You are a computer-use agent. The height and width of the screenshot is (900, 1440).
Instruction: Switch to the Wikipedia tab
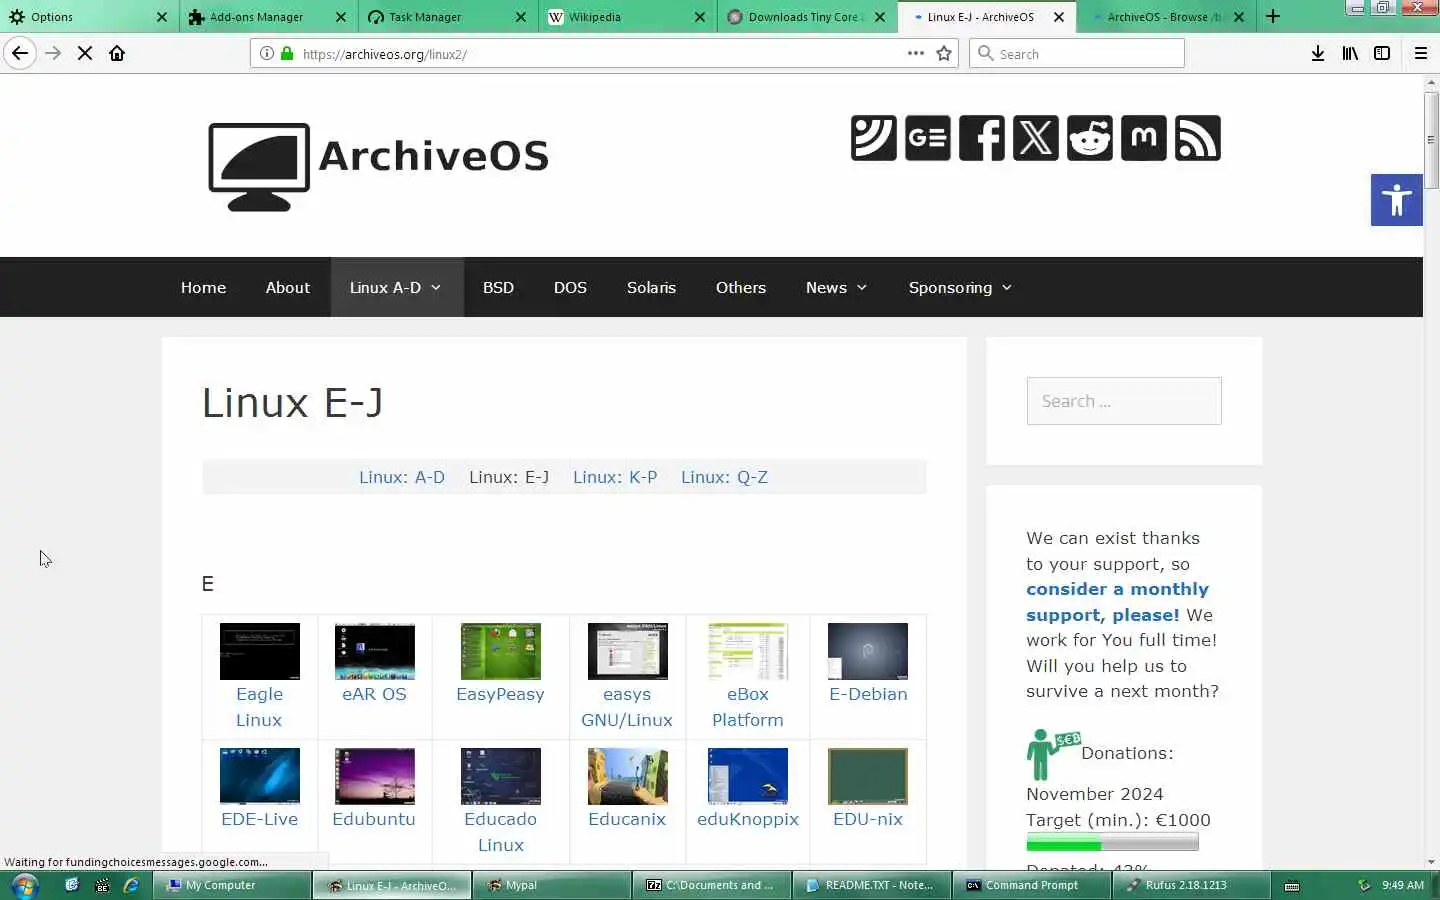pyautogui.click(x=626, y=16)
